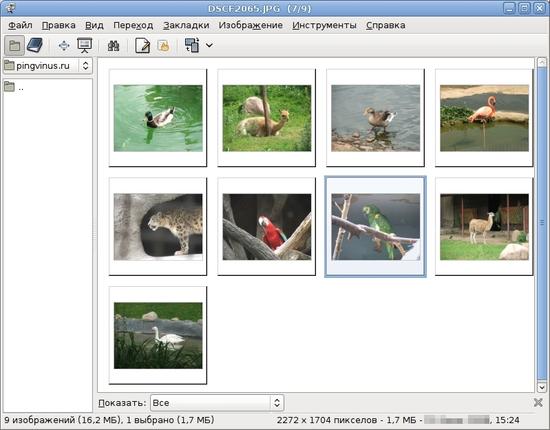The image size is (550, 430).
Task: Select the mallard duck thumbnail
Action: pyautogui.click(x=158, y=118)
